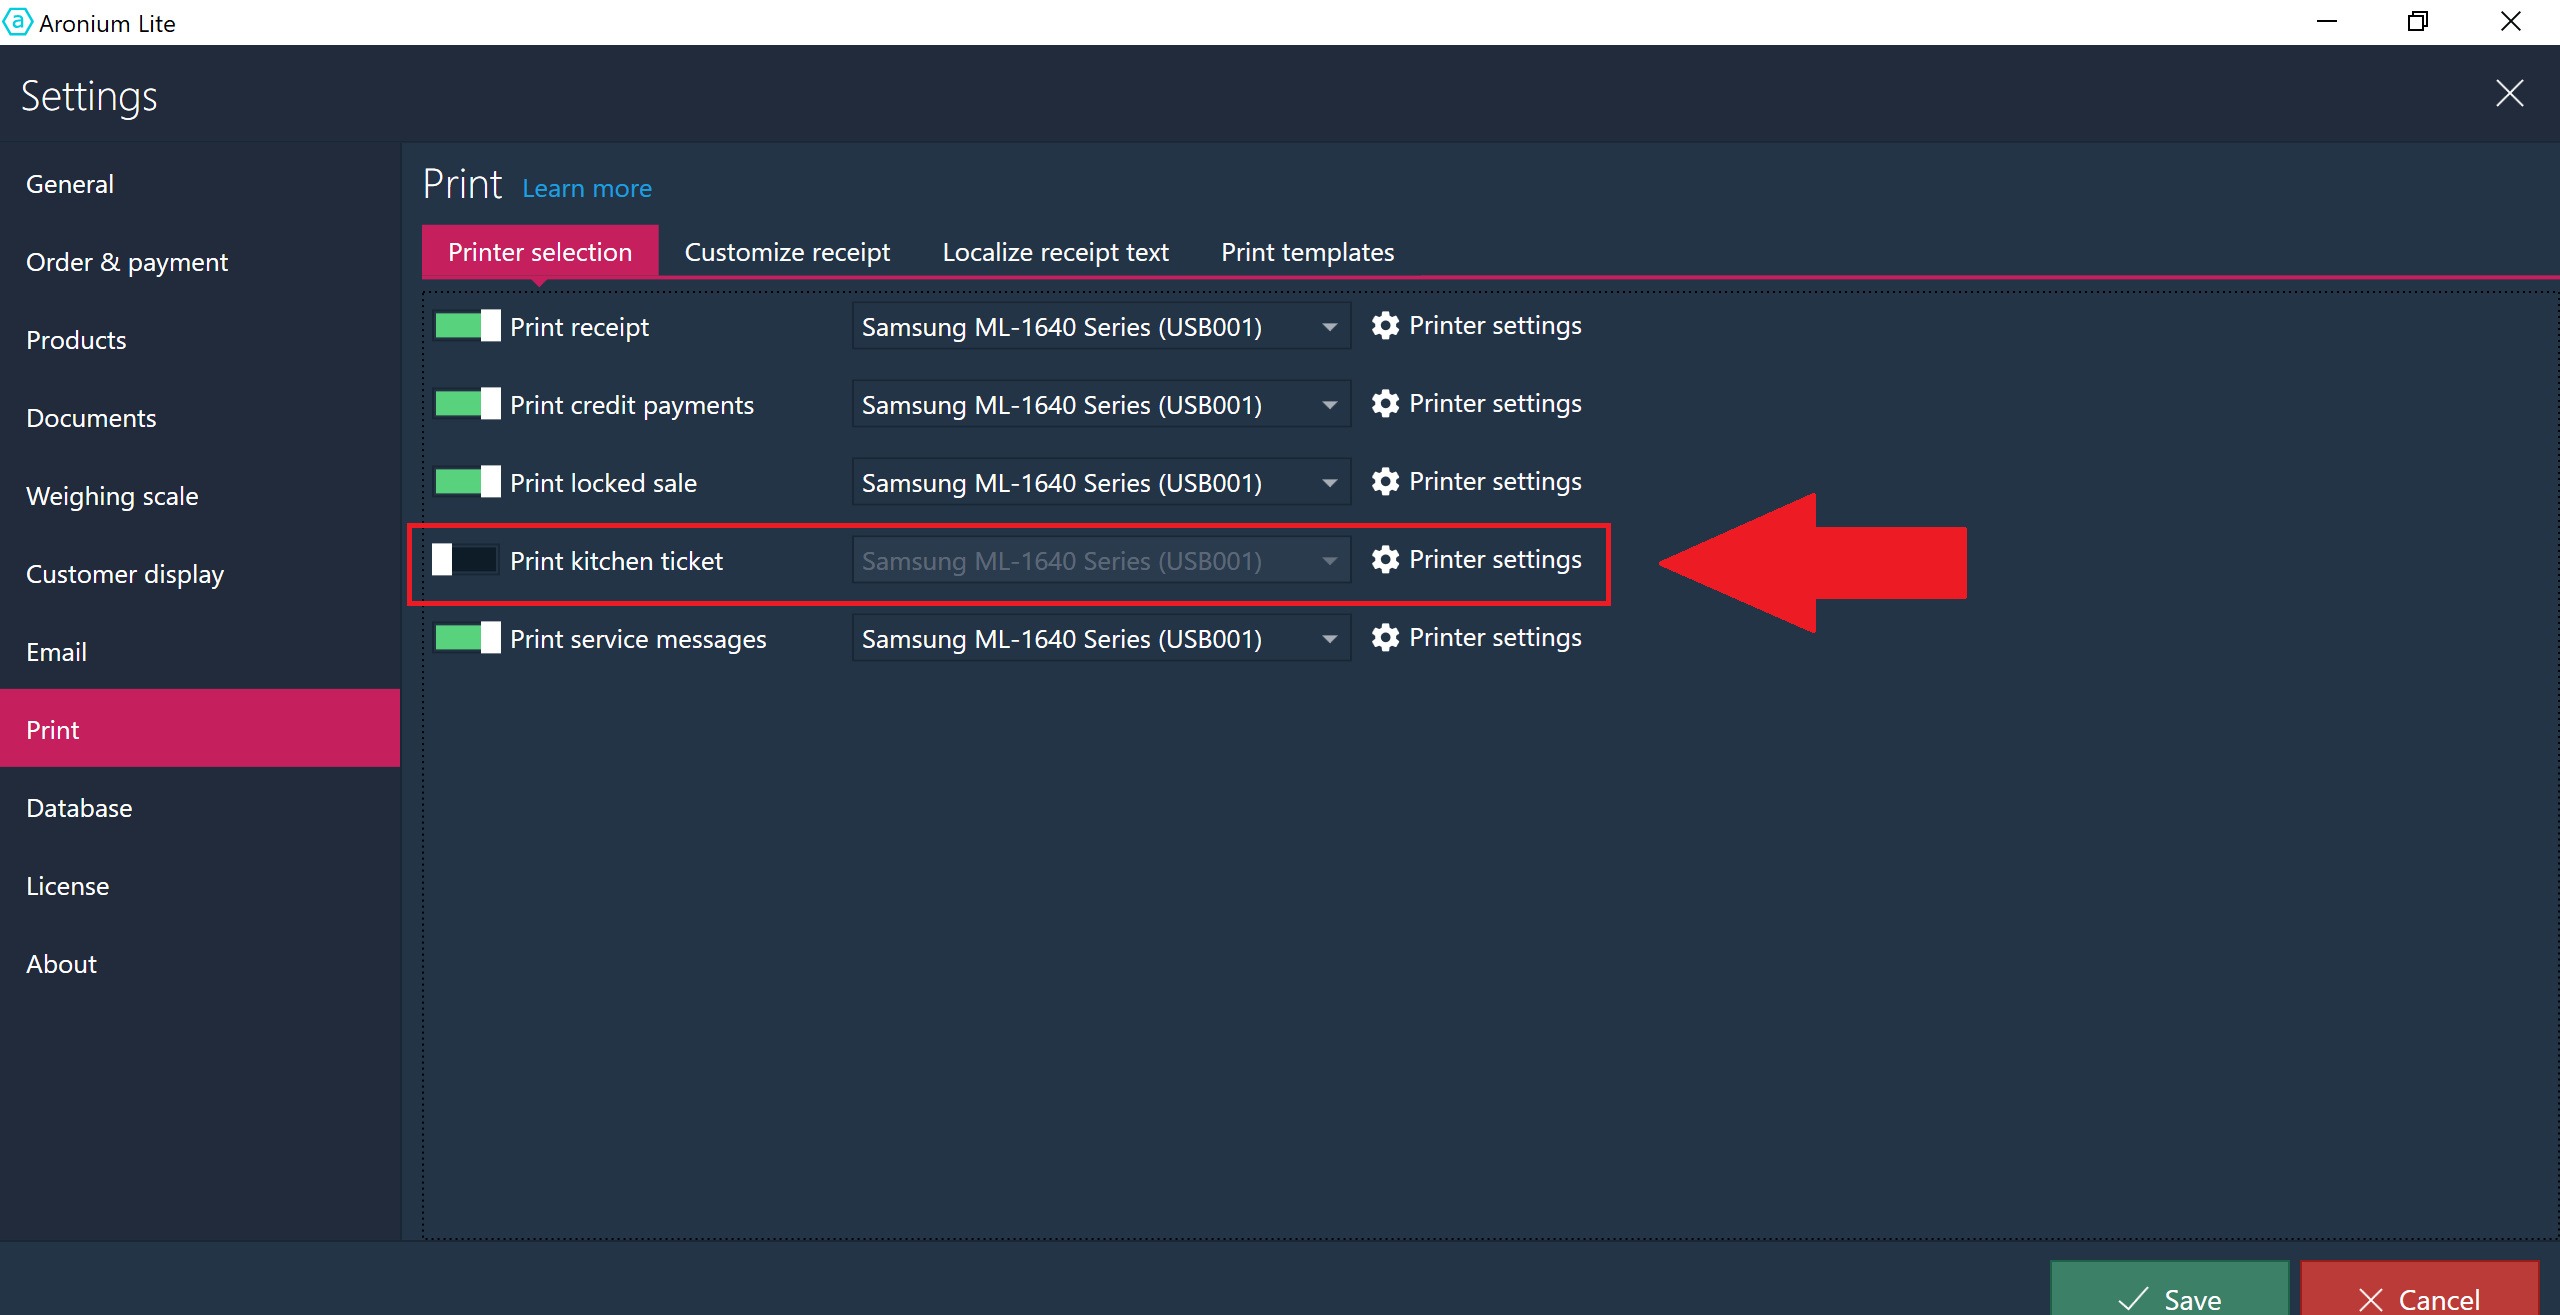
Task: Switch to Customize receipt tab
Action: (x=787, y=252)
